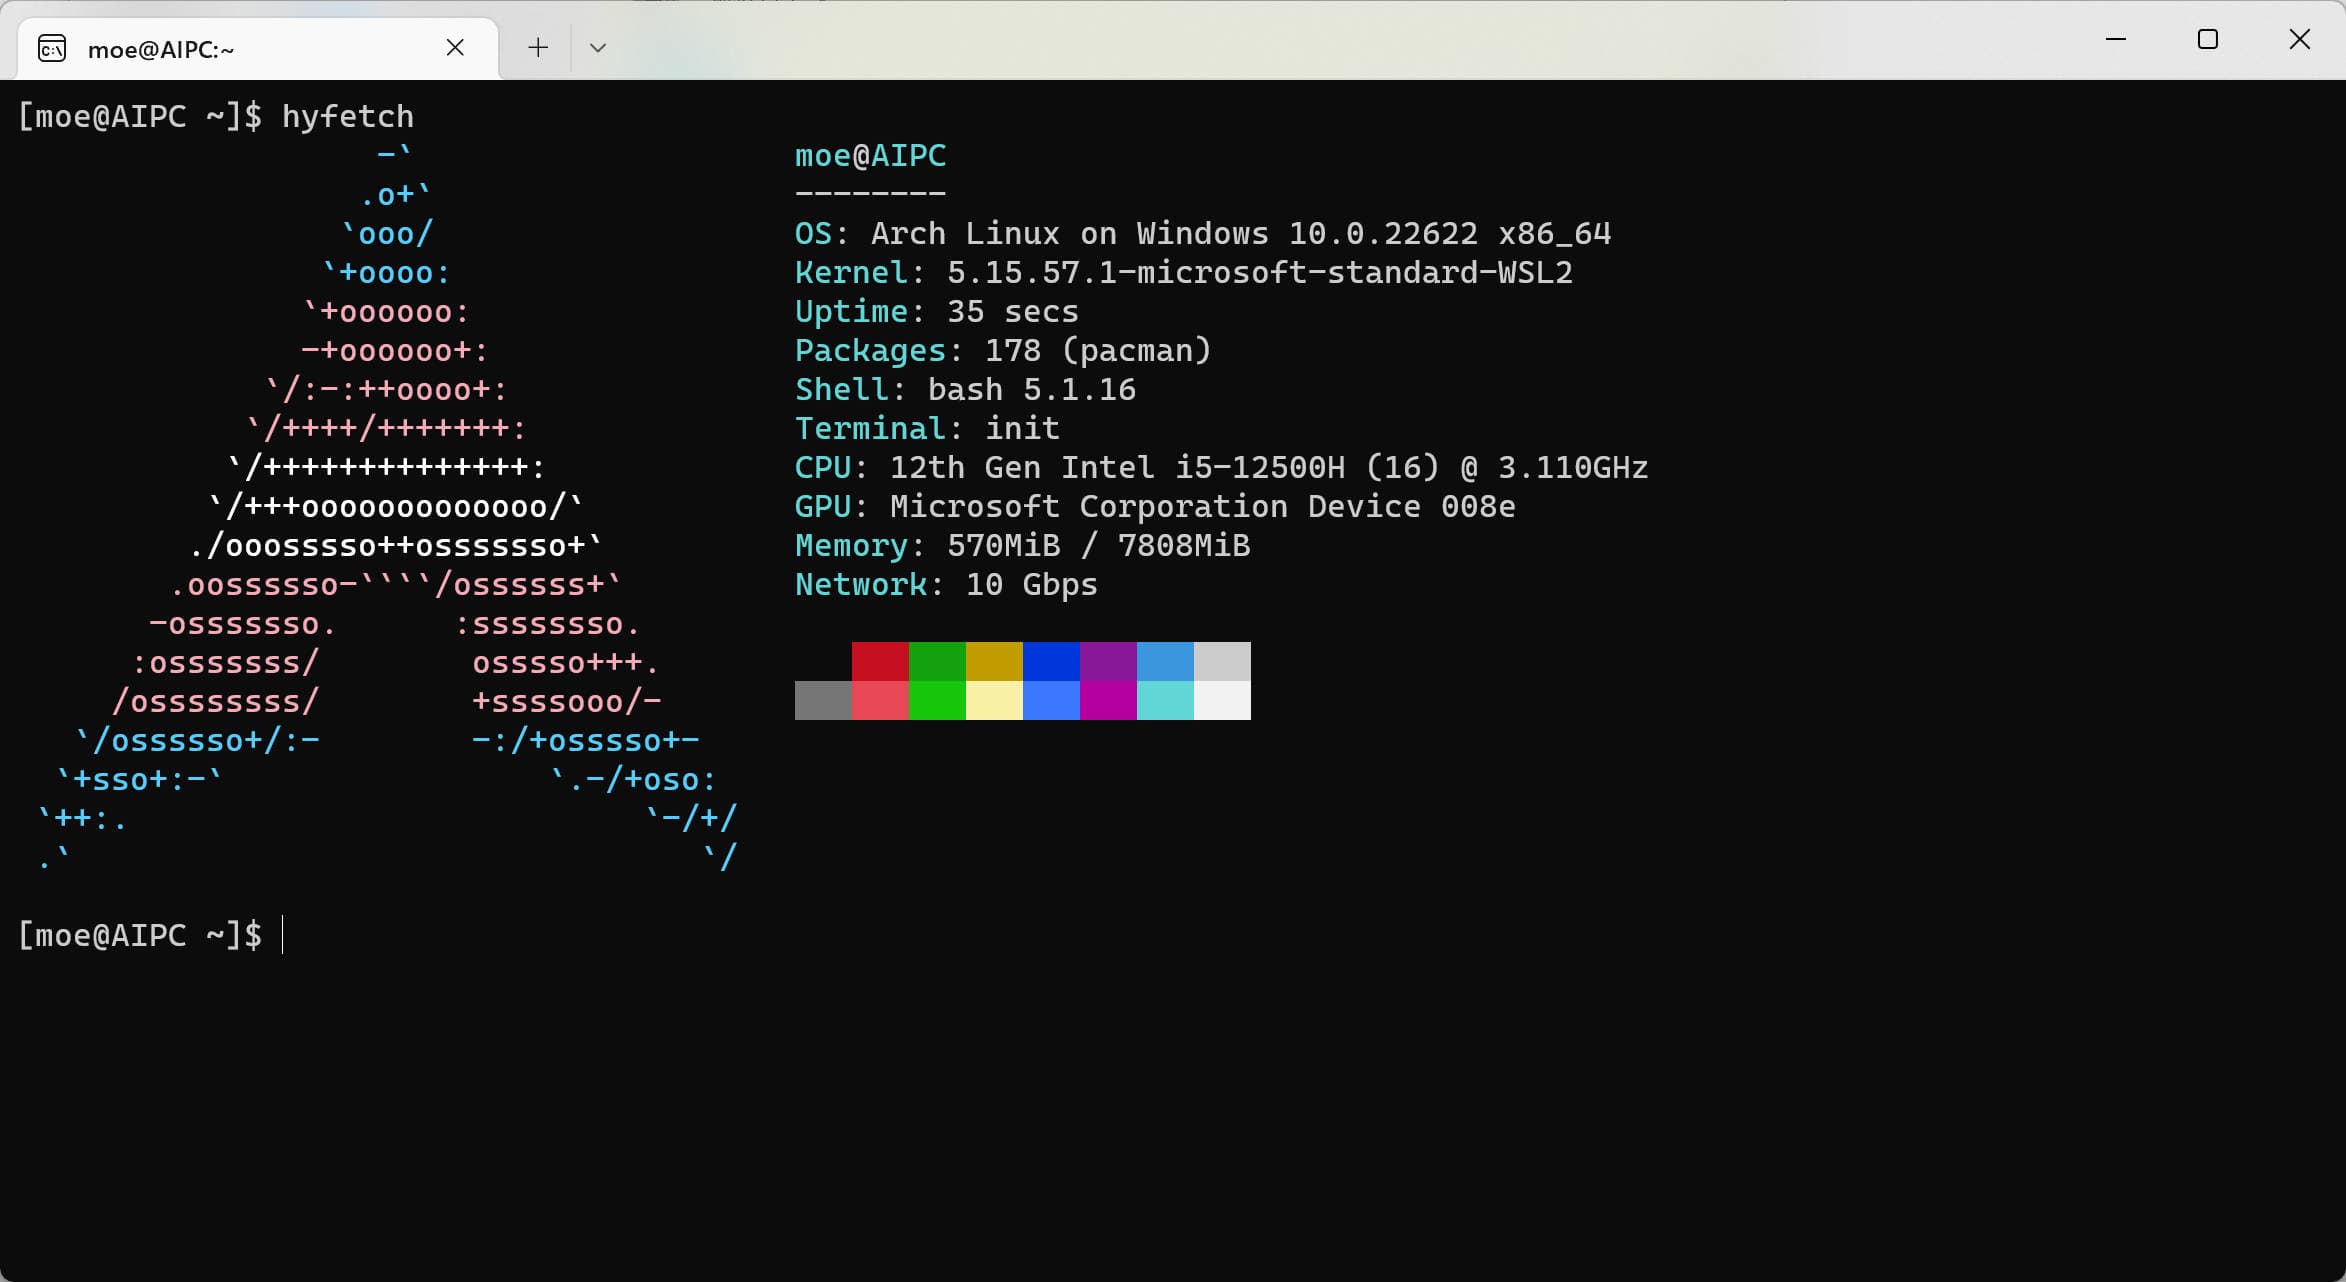Expand the new tab profile dropdown
Screen dimensions: 2346x1282
pos(598,47)
